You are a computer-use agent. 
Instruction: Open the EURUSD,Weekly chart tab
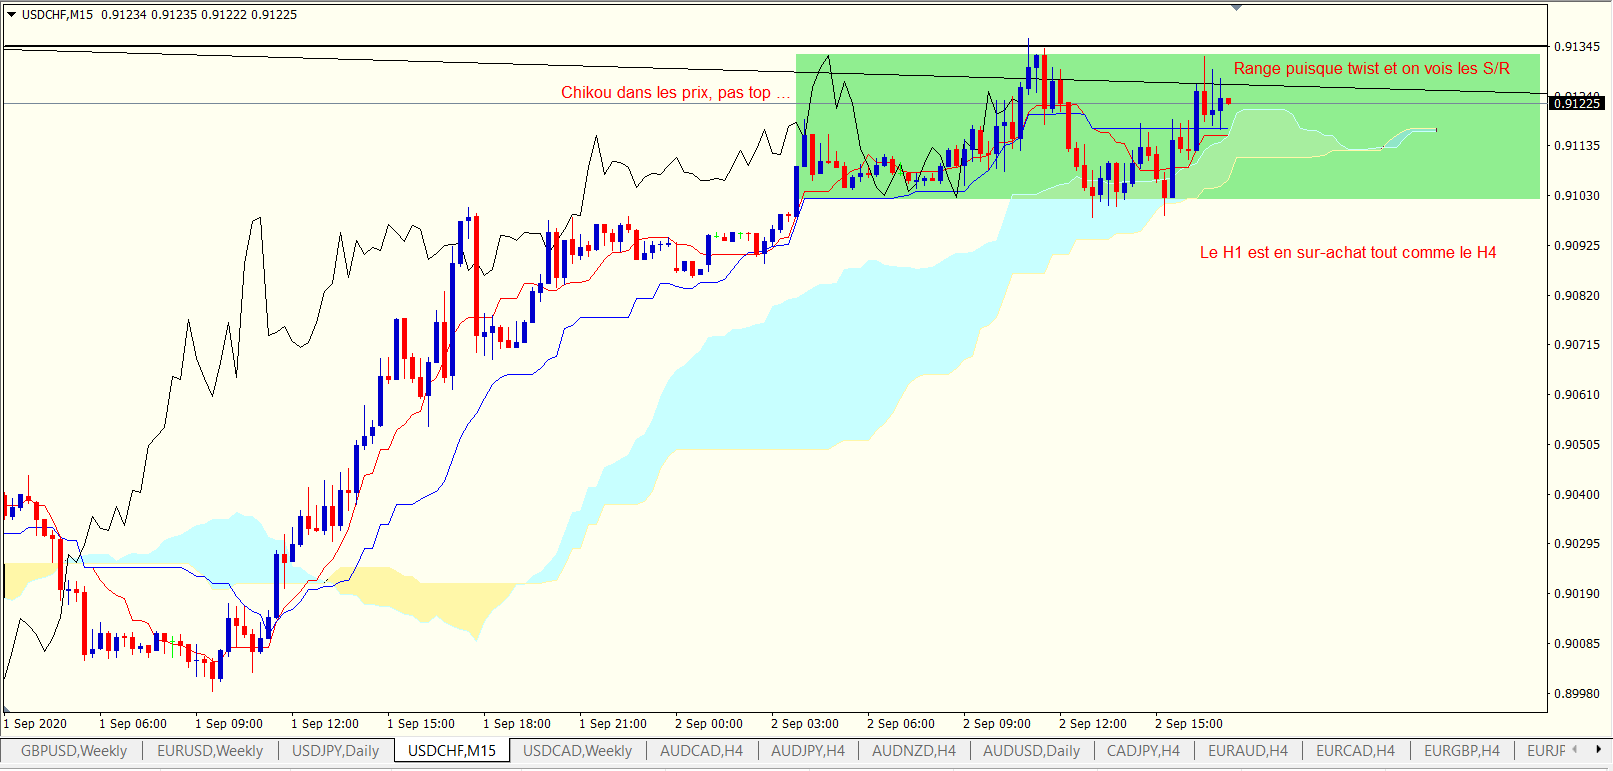coord(210,751)
